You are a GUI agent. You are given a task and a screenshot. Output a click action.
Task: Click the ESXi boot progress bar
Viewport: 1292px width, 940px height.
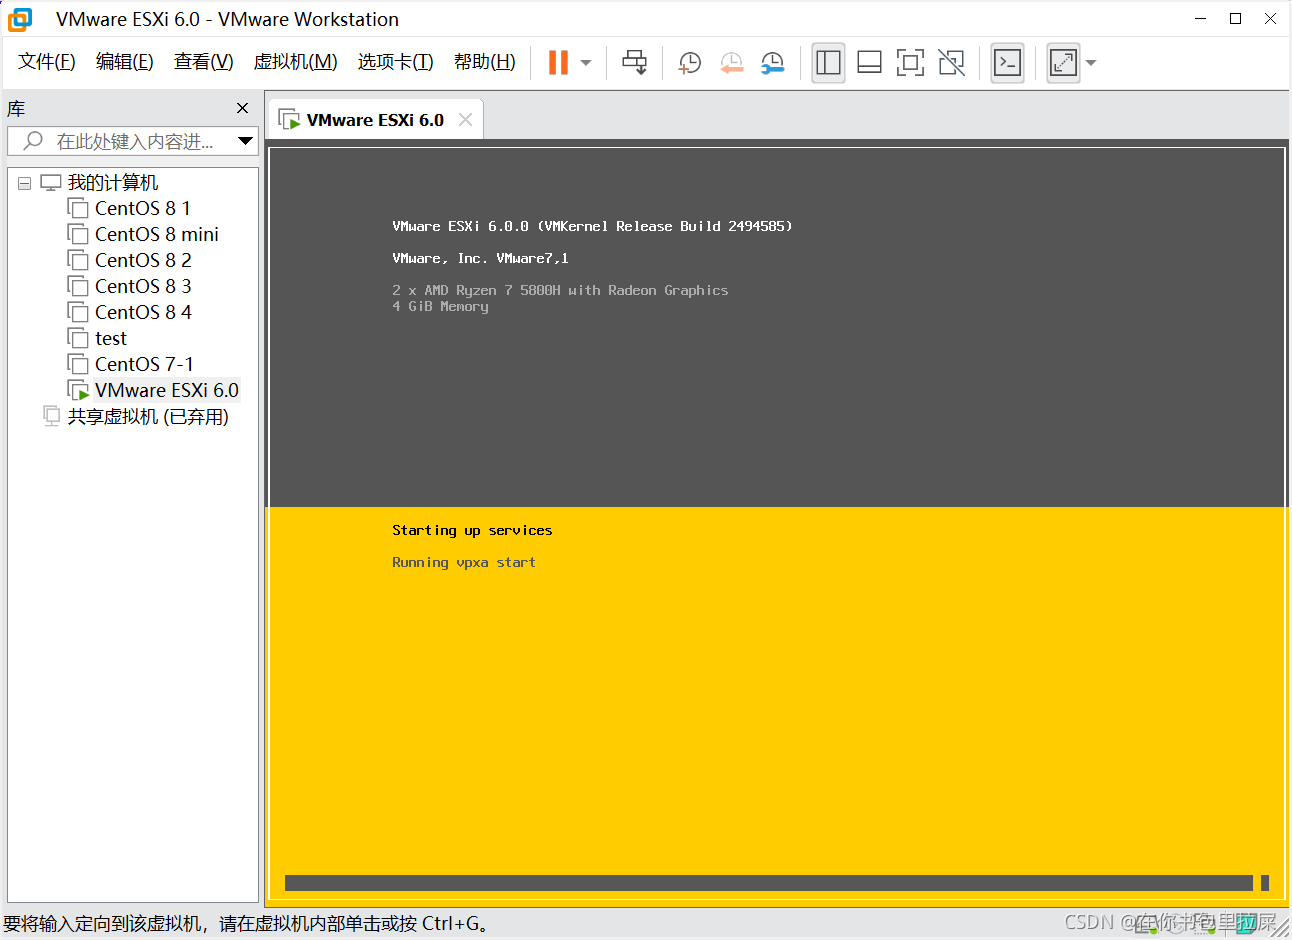click(776, 883)
